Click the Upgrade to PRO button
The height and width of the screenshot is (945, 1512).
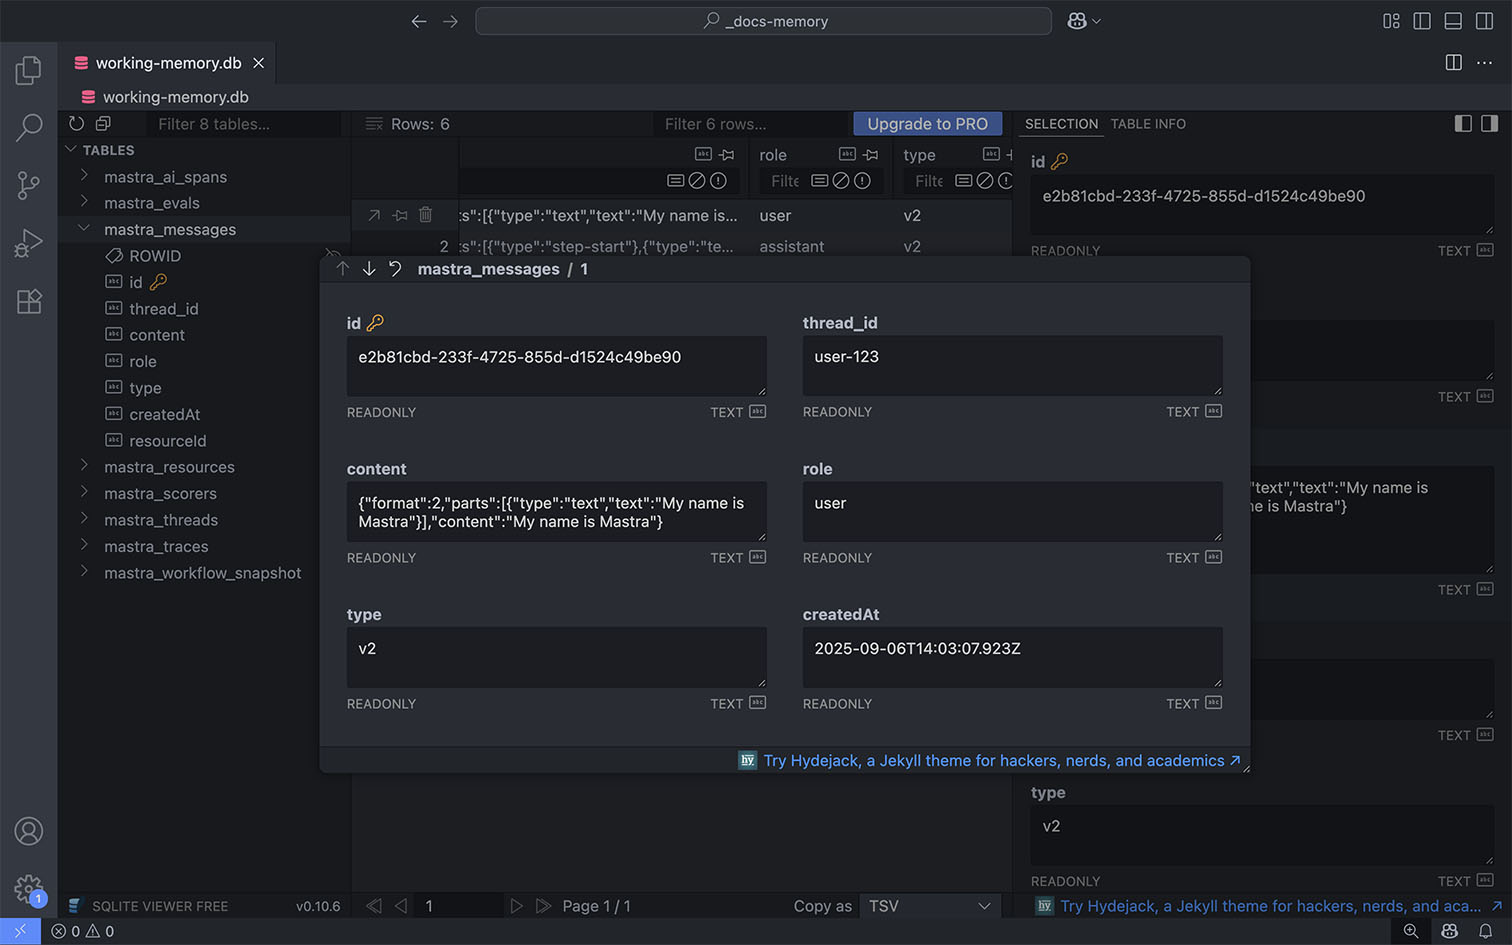[x=927, y=123]
